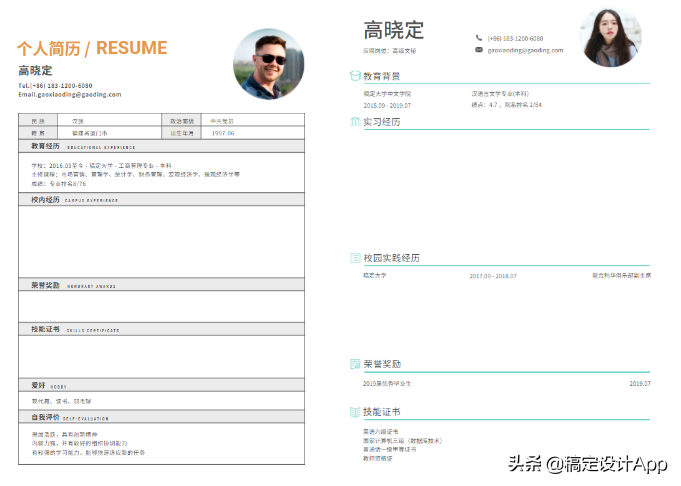
Task: Click the '2019.07' award date
Action: pyautogui.click(x=640, y=384)
